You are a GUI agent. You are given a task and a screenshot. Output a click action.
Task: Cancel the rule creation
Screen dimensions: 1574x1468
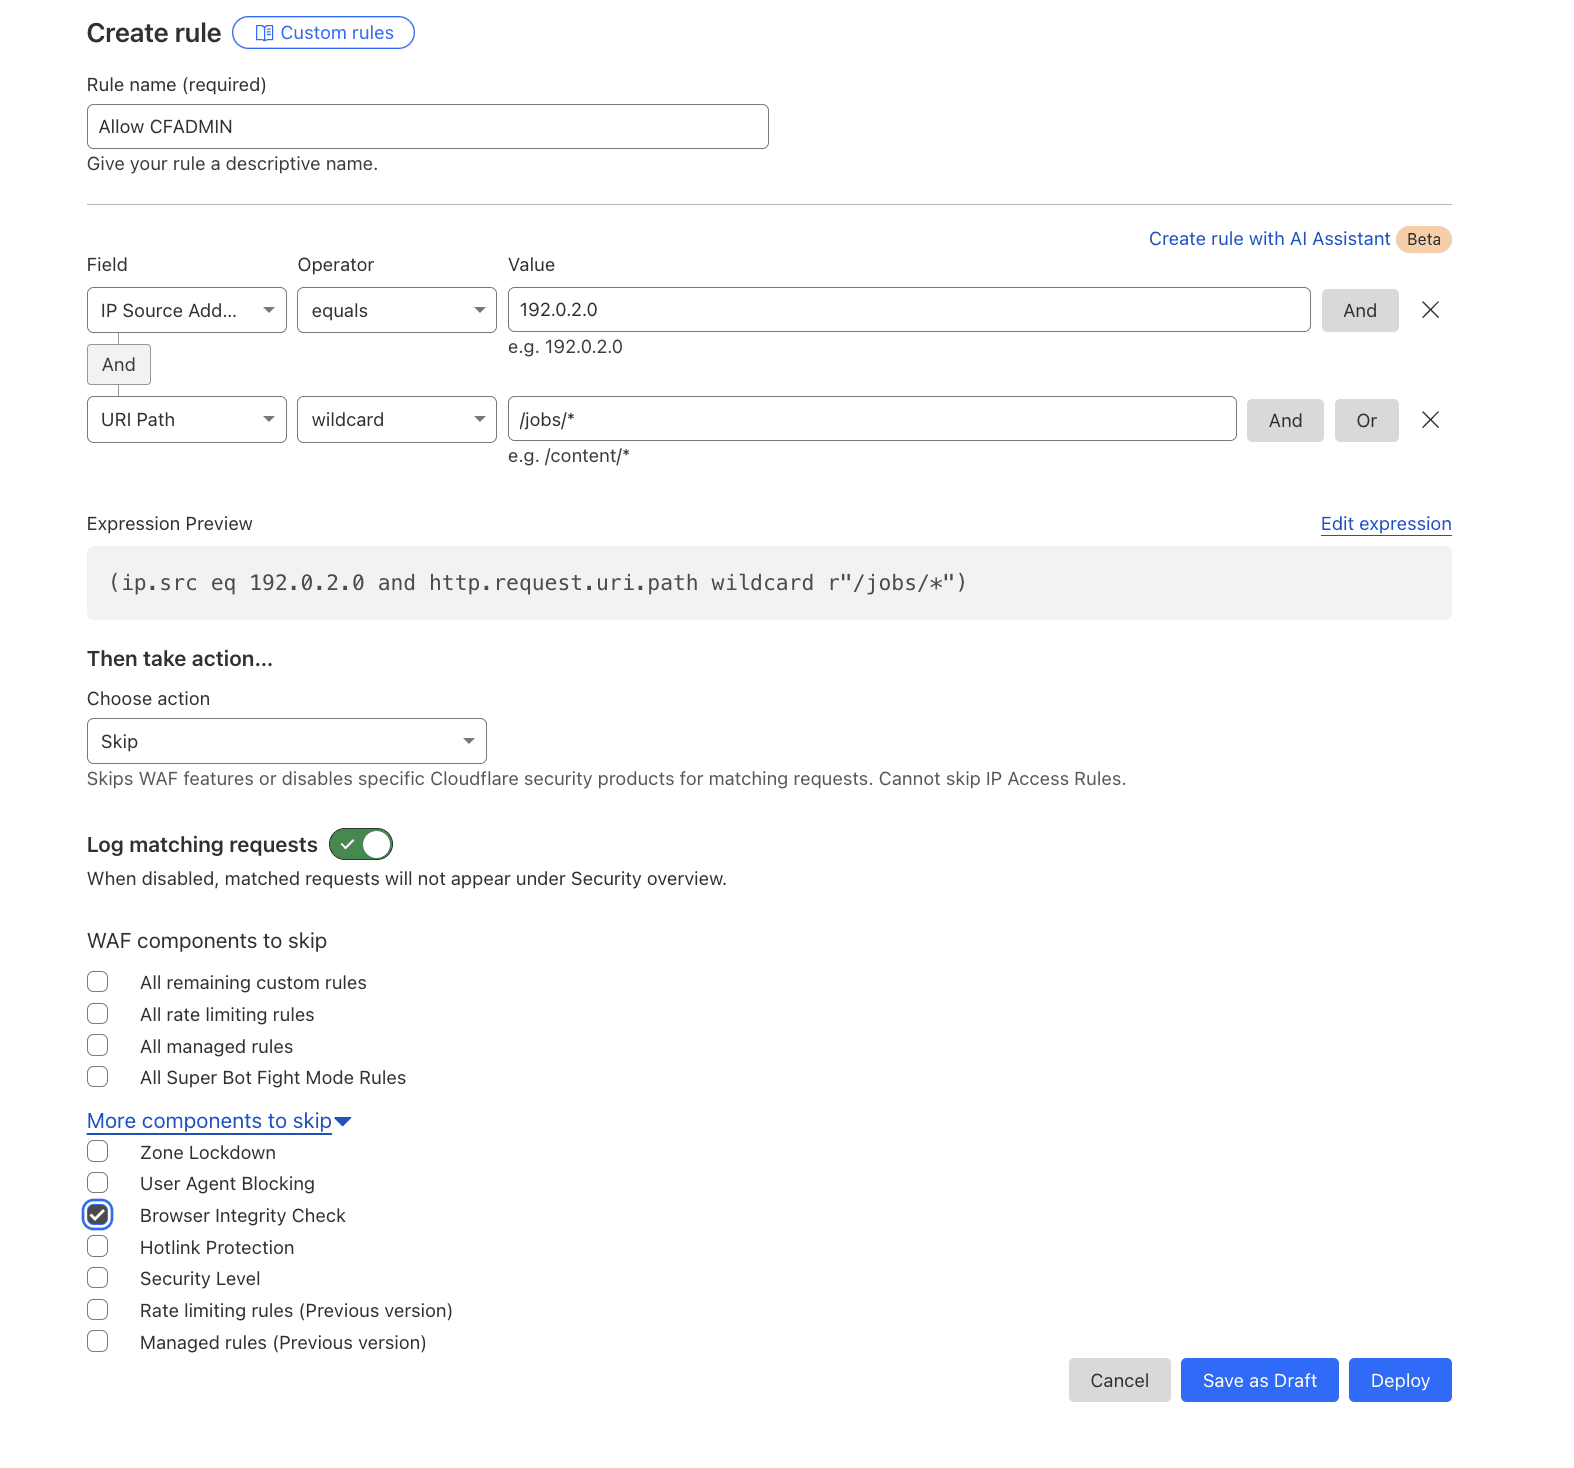point(1119,1380)
